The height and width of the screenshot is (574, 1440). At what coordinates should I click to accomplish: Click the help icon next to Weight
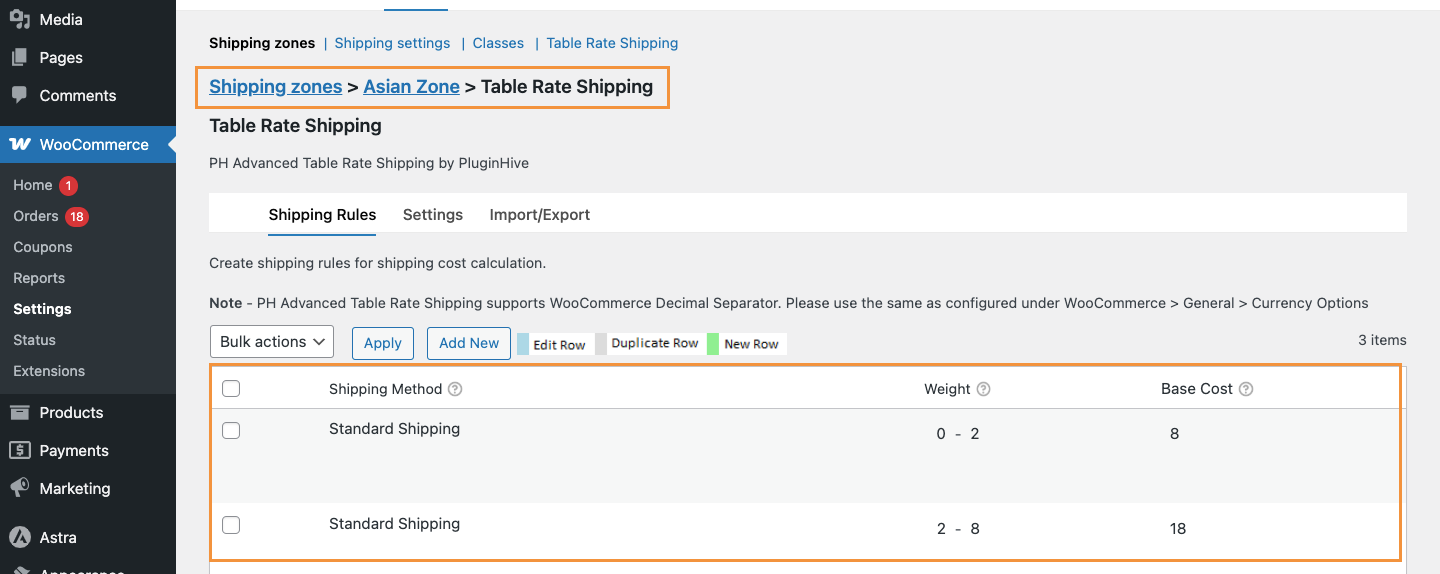[x=983, y=389]
